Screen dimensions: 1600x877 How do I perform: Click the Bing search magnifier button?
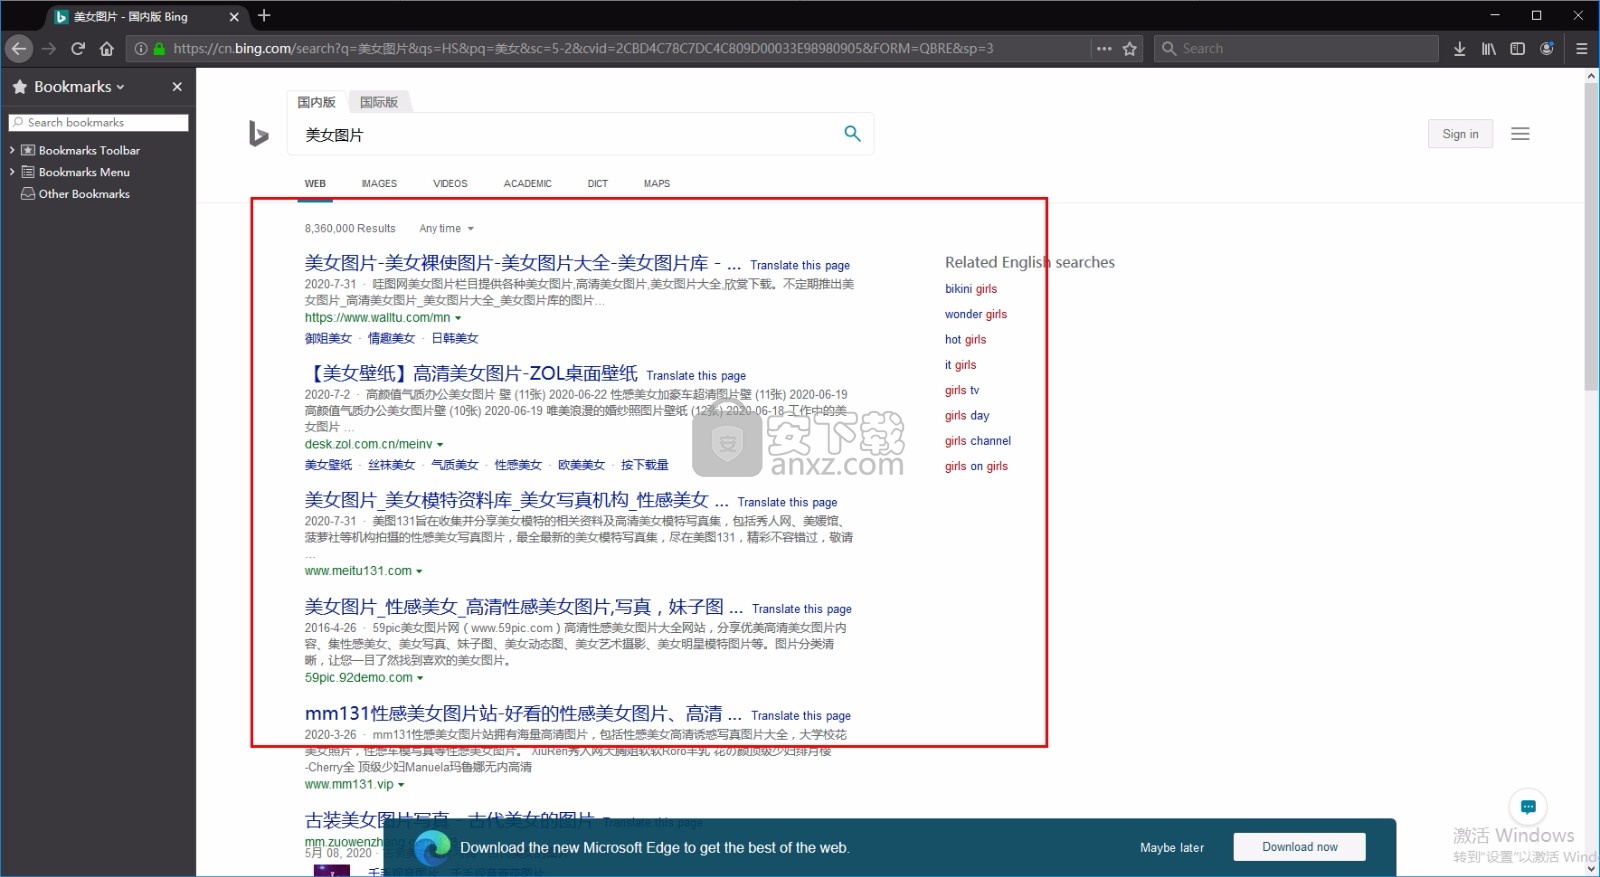(x=852, y=133)
